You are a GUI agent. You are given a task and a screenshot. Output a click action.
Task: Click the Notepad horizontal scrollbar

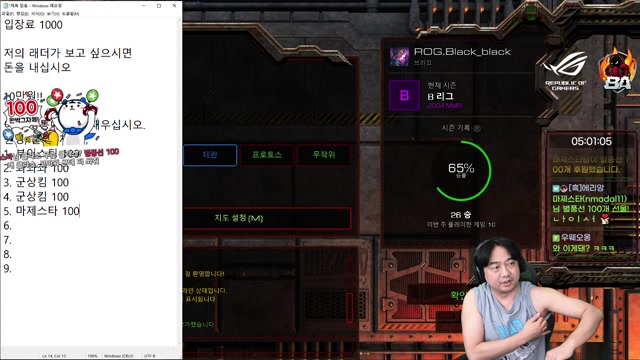click(x=89, y=349)
